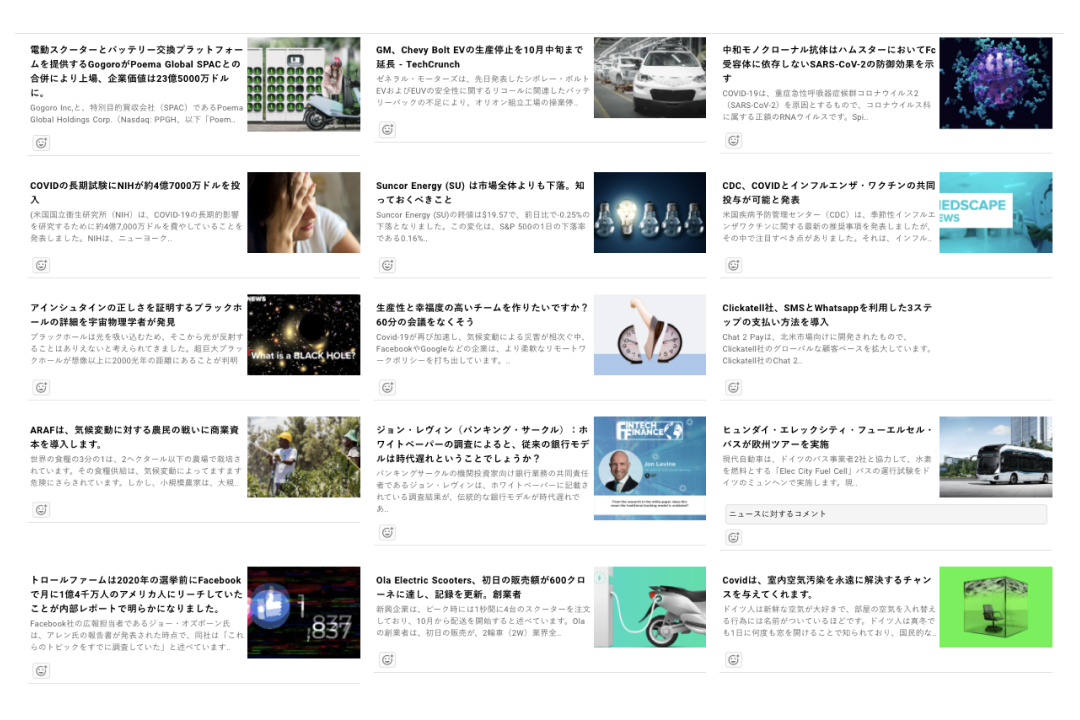Open the GM Chevy Bolt EV TechCrunch headline
Screen dimensions: 1080x720
click(x=479, y=56)
